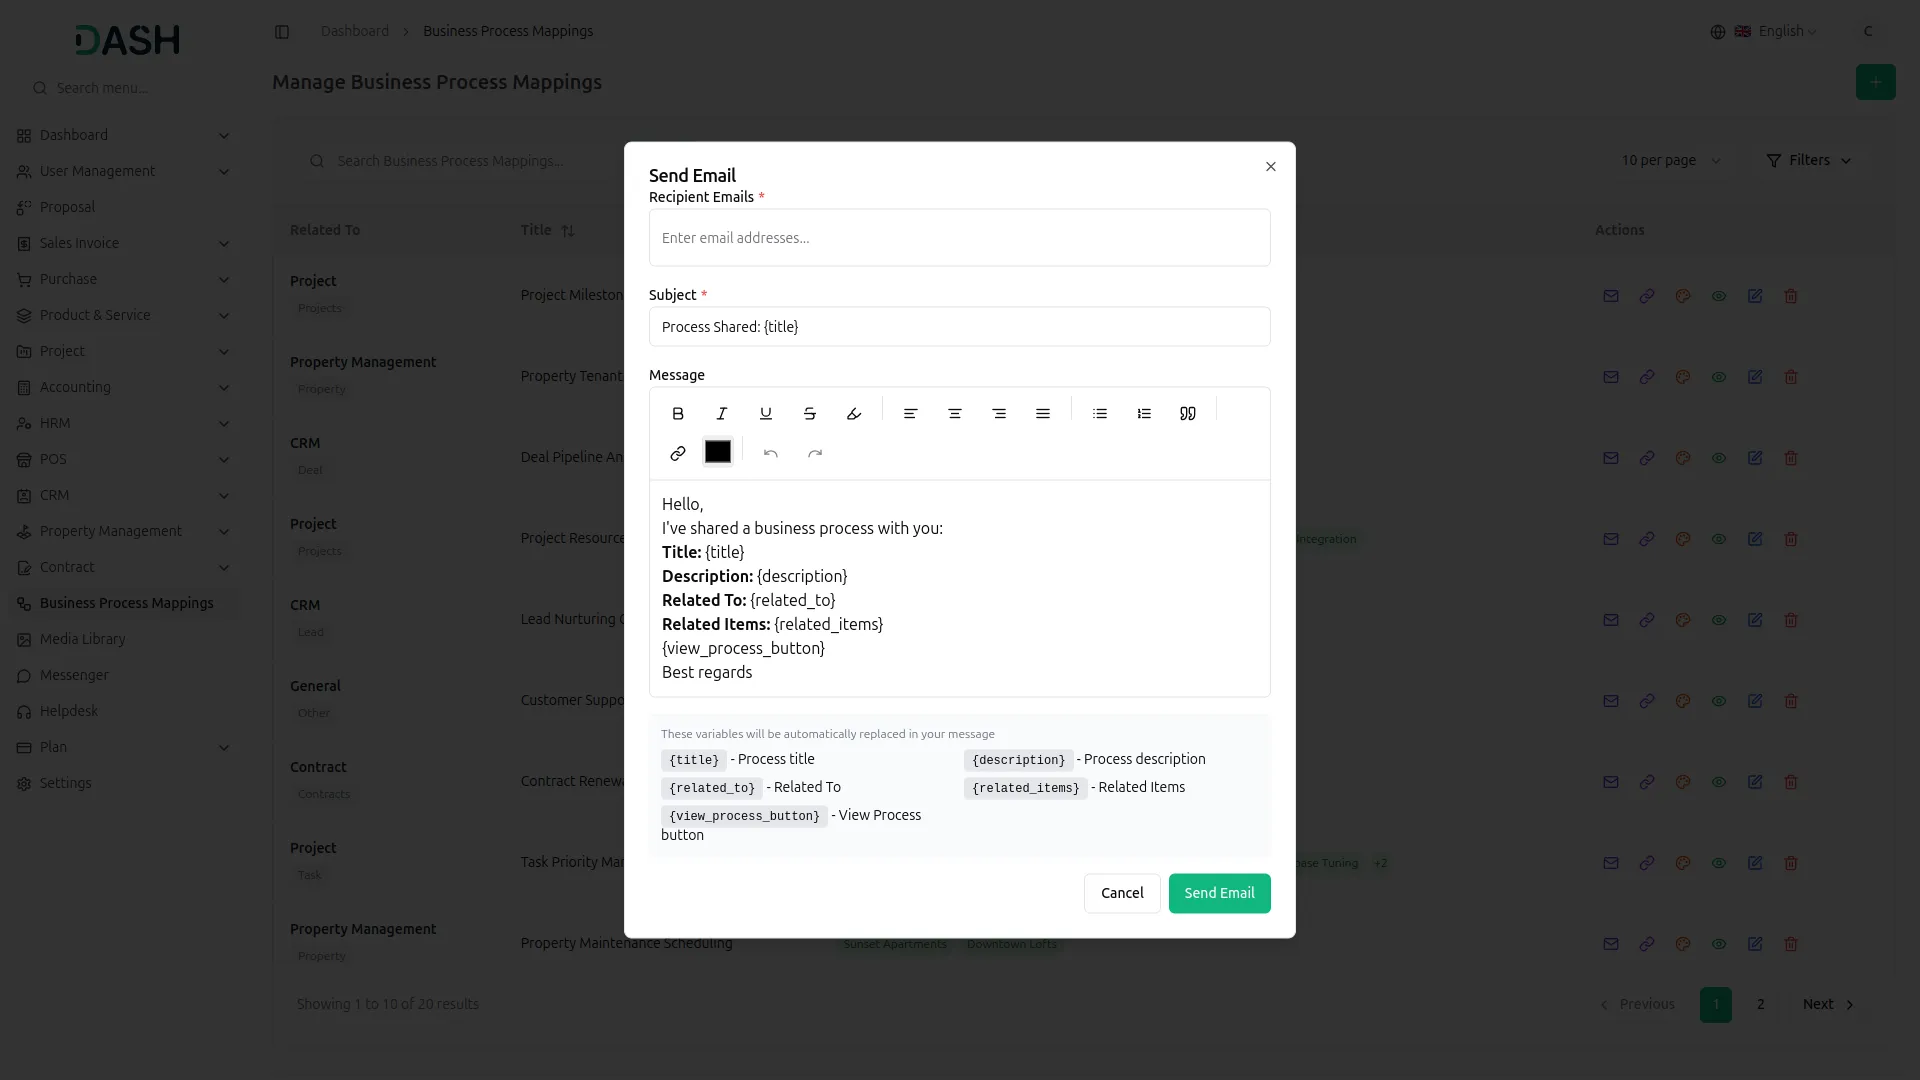This screenshot has height=1080, width=1920.
Task: Apply strikethrough formatting to text
Action: tap(810, 414)
